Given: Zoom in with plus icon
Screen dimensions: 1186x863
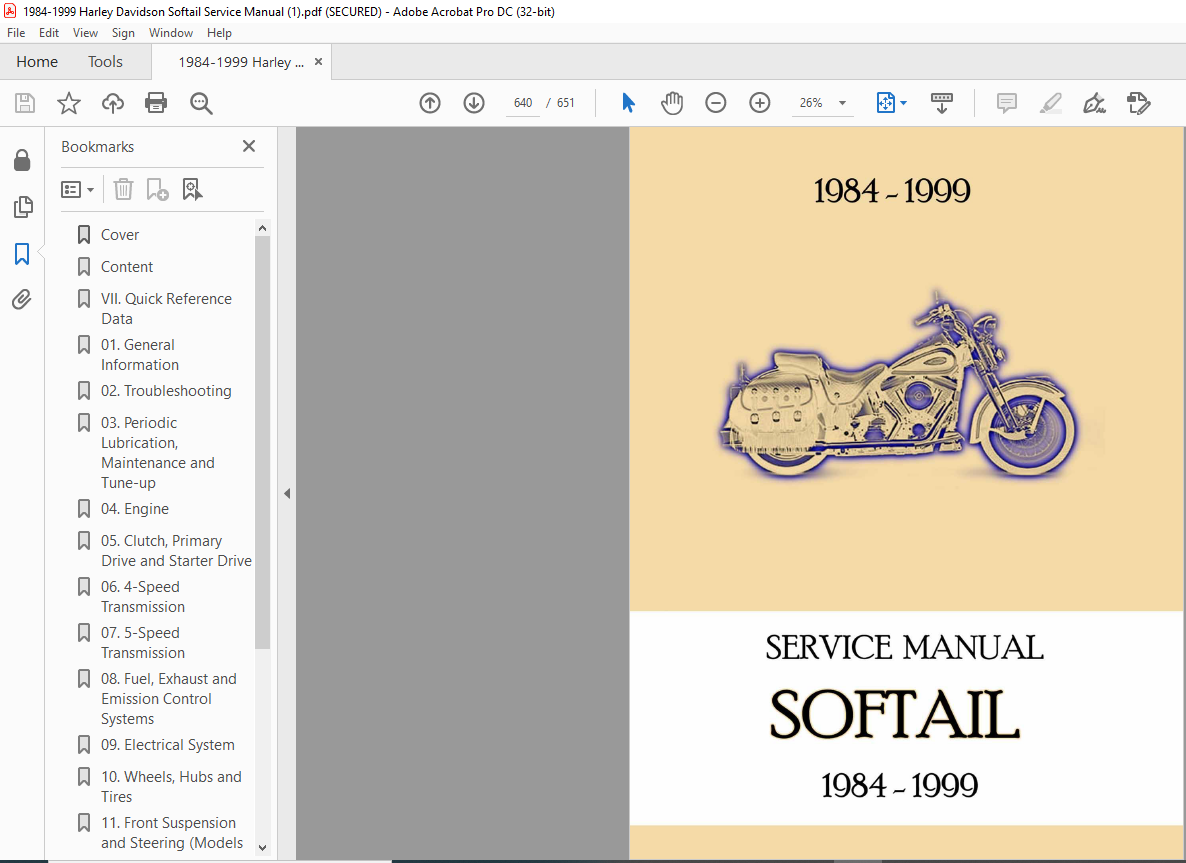Looking at the screenshot, I should (759, 103).
